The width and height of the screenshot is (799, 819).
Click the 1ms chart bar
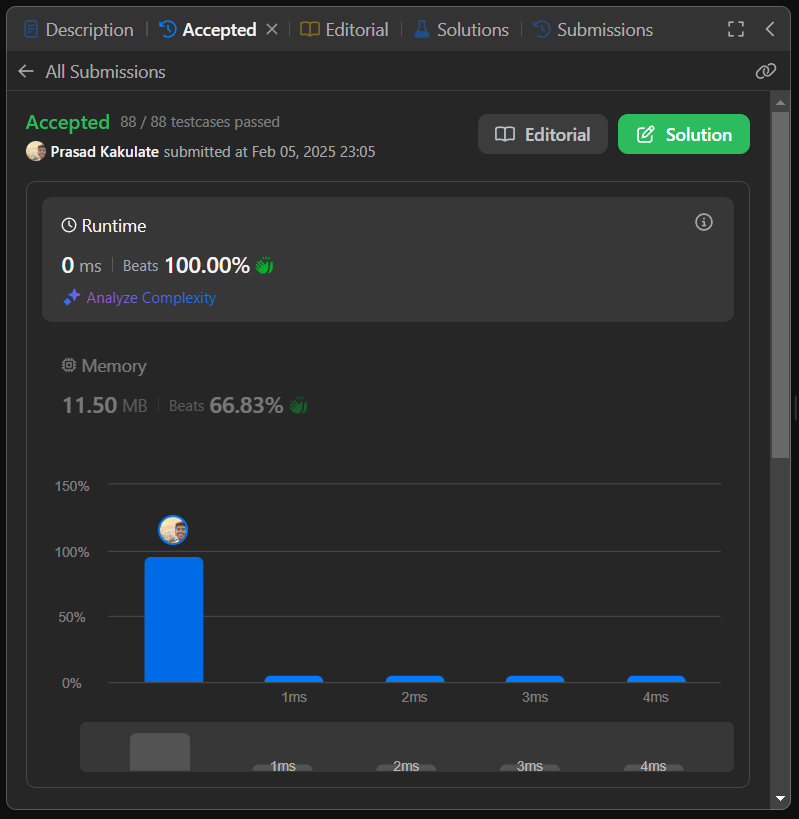coord(293,679)
